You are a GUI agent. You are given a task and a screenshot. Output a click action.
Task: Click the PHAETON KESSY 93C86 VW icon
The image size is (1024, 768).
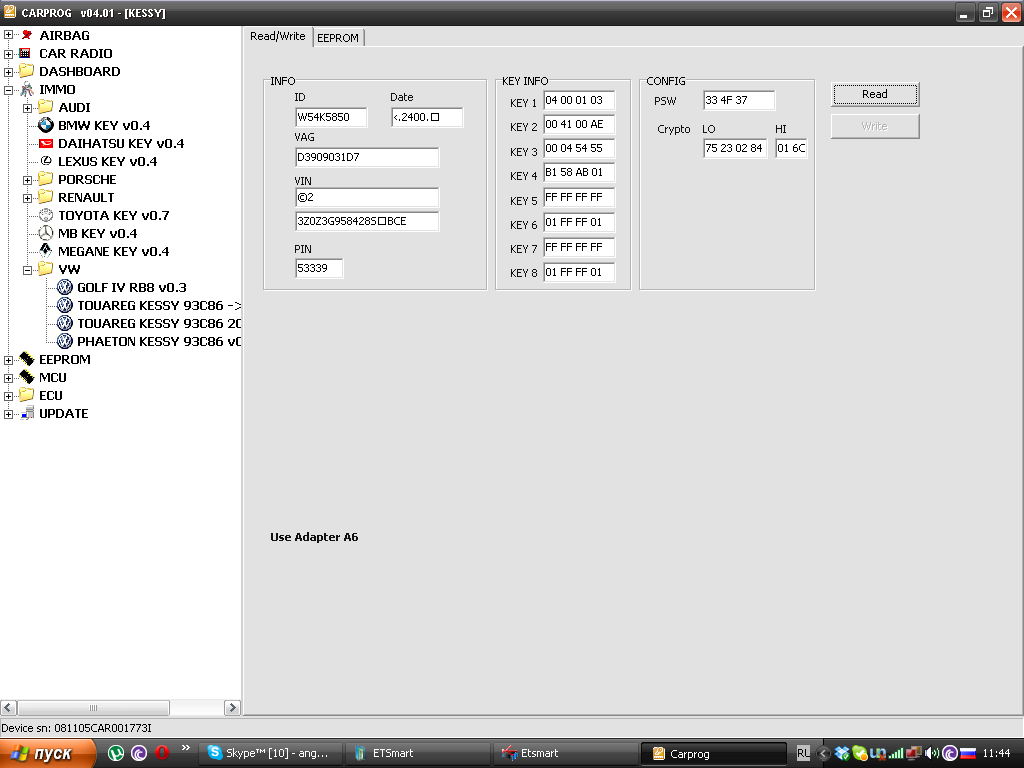[65, 342]
